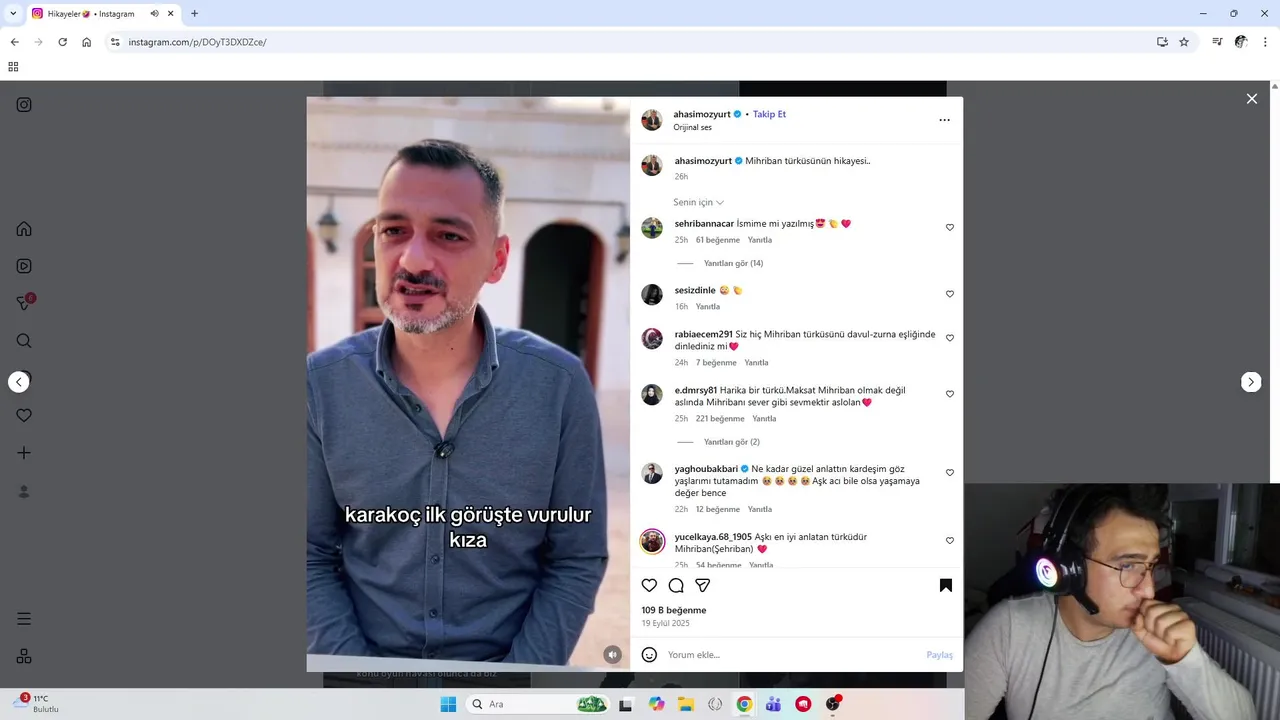1280x720 pixels.
Task: Go to next post arrow
Action: (1251, 382)
